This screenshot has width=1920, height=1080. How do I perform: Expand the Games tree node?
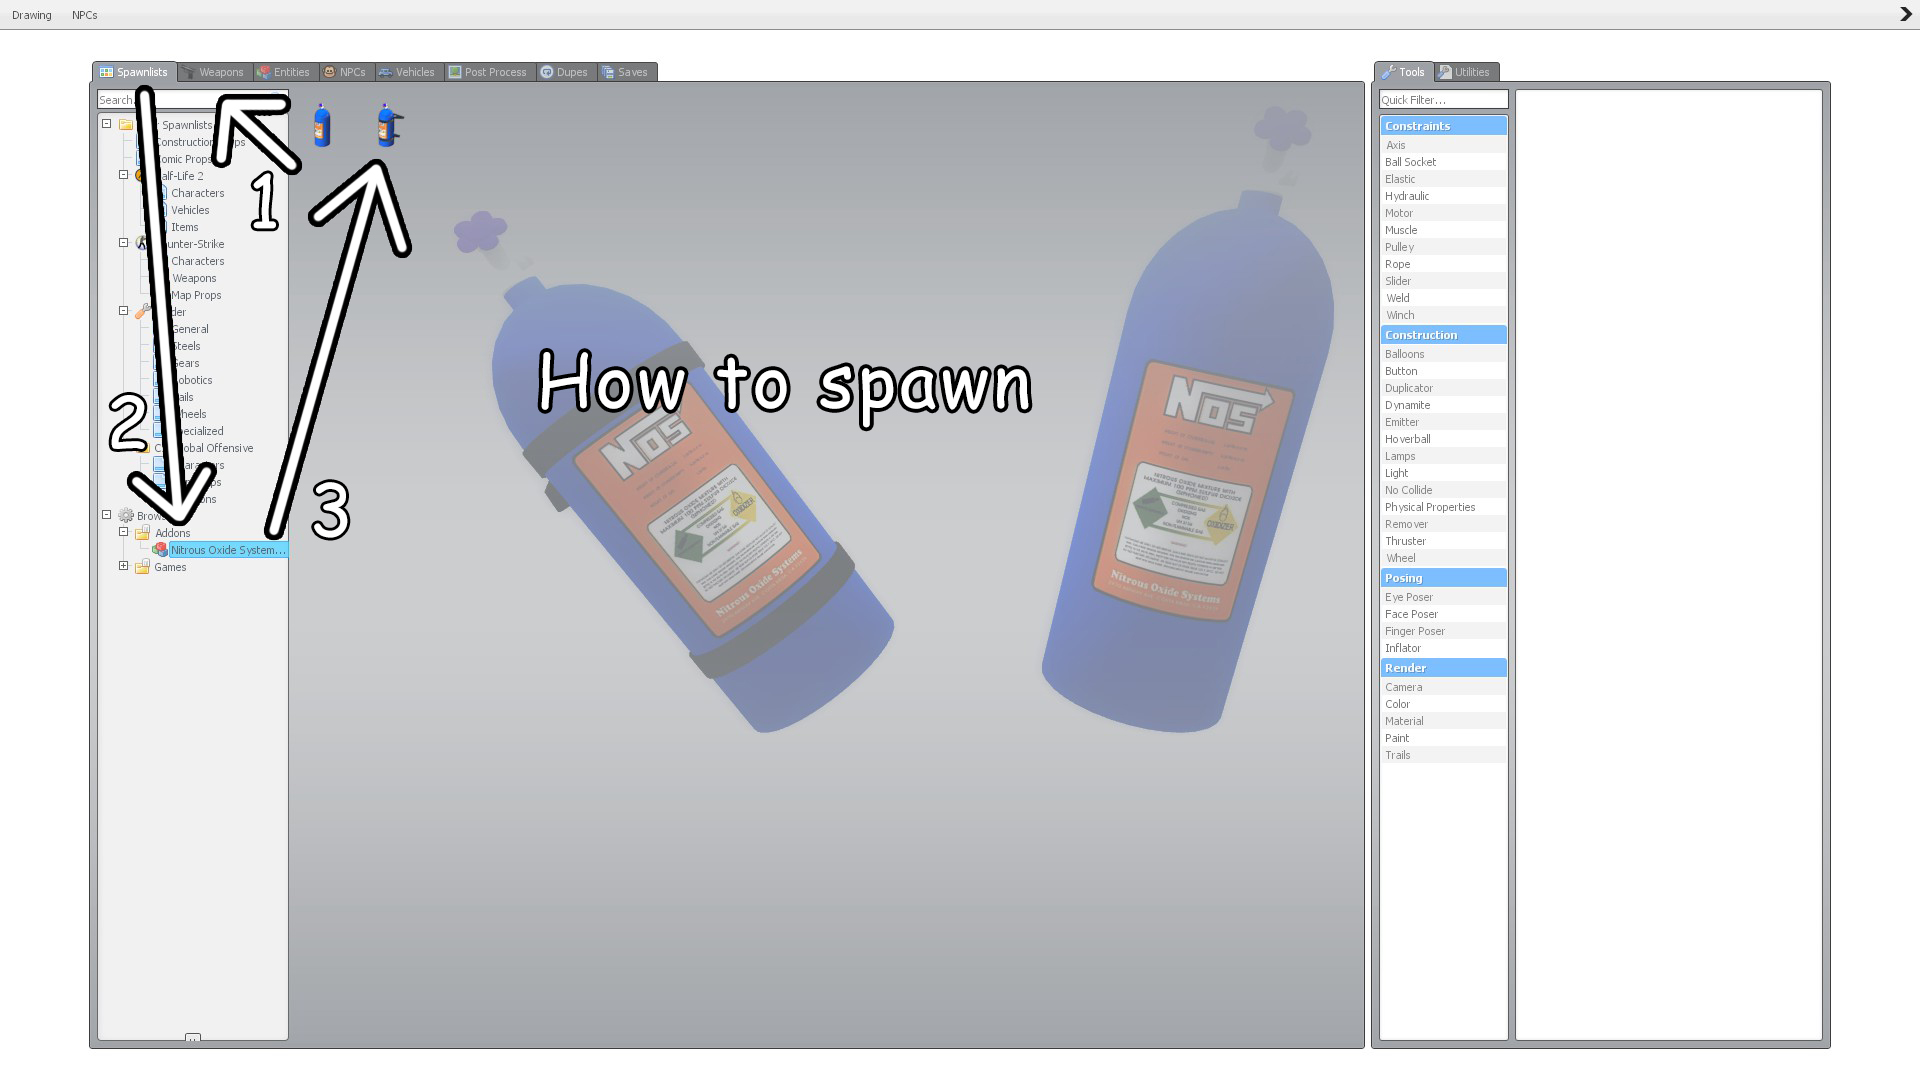coord(124,566)
